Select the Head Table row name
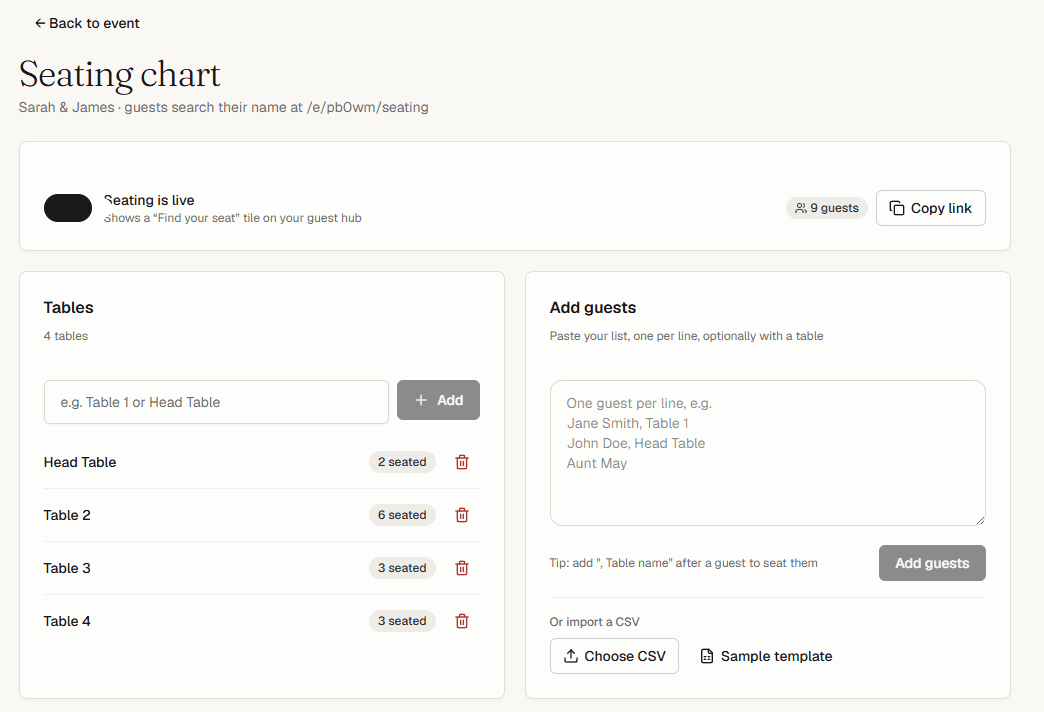This screenshot has height=712, width=1044. (80, 462)
